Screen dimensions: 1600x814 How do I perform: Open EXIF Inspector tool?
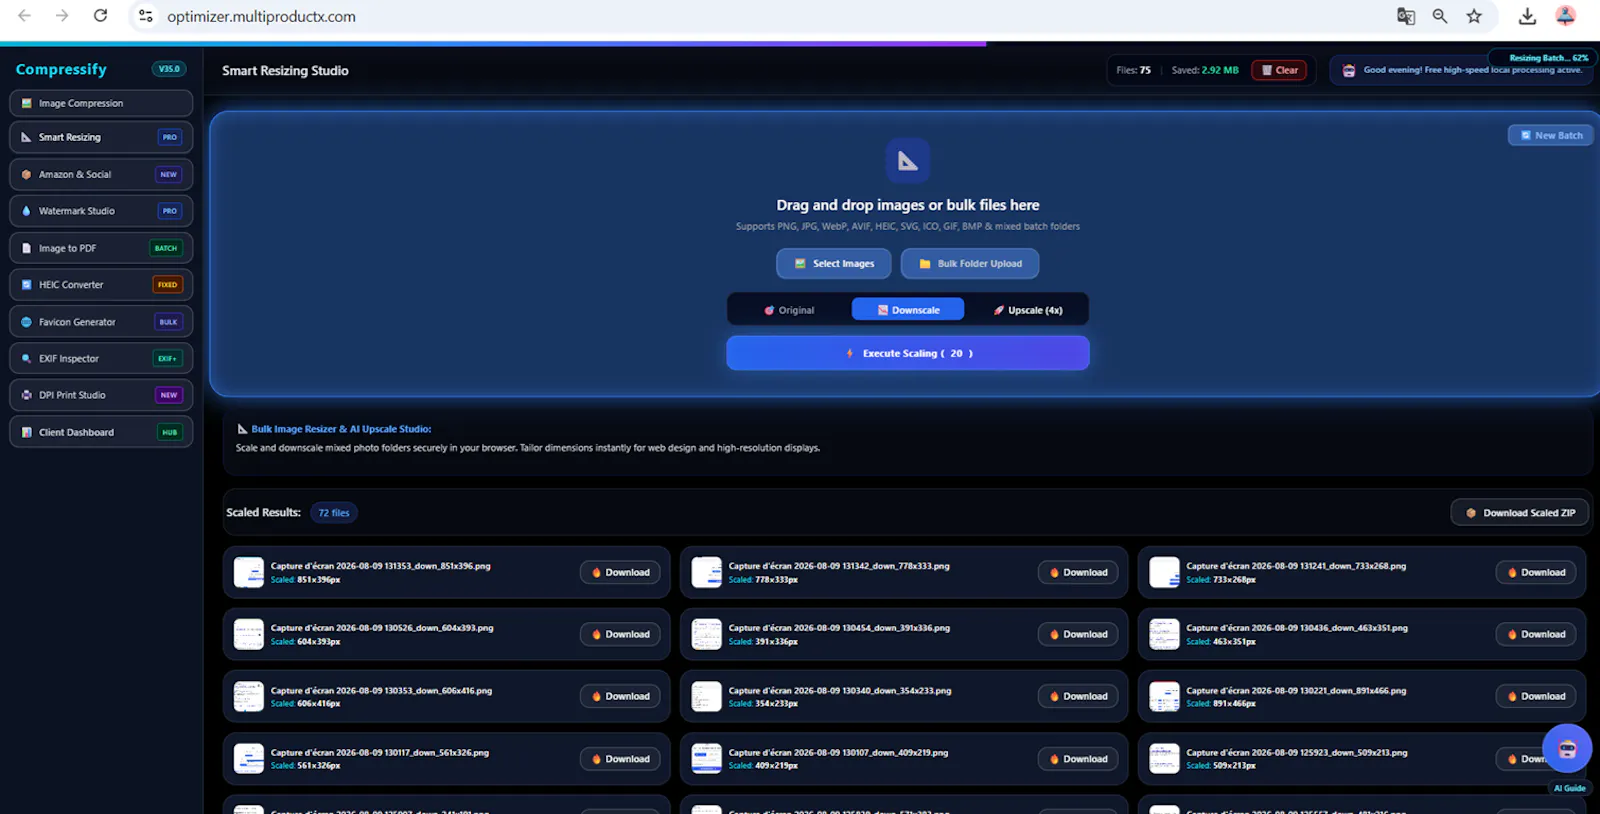[x=101, y=358]
